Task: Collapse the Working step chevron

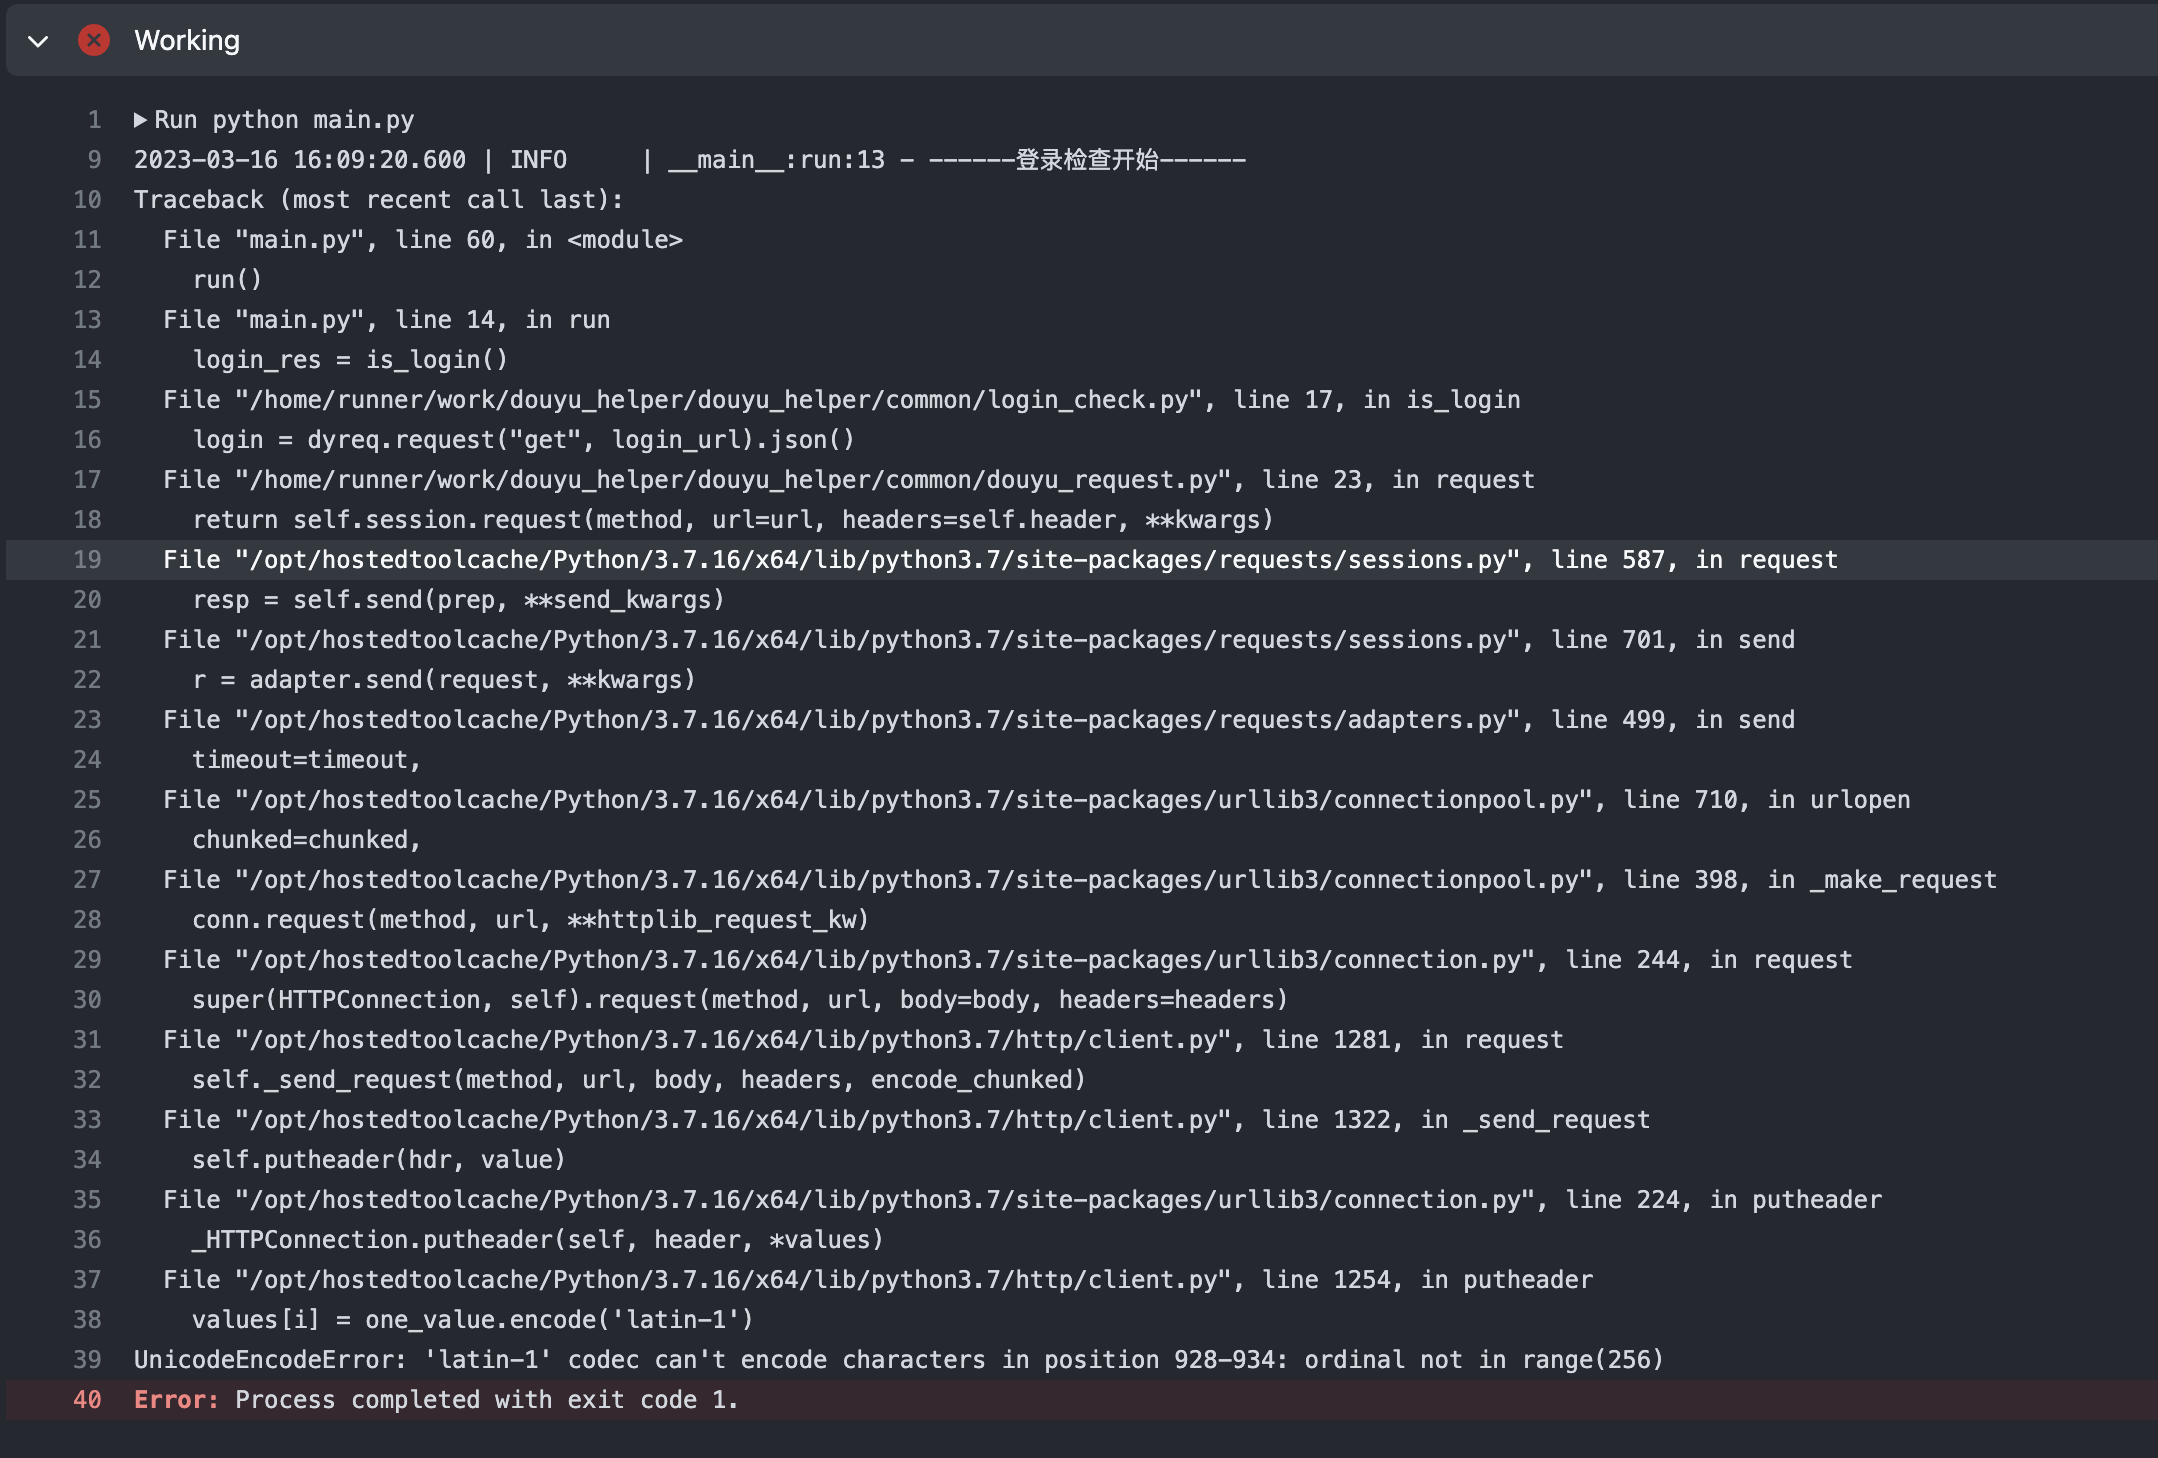Action: pos(38,41)
